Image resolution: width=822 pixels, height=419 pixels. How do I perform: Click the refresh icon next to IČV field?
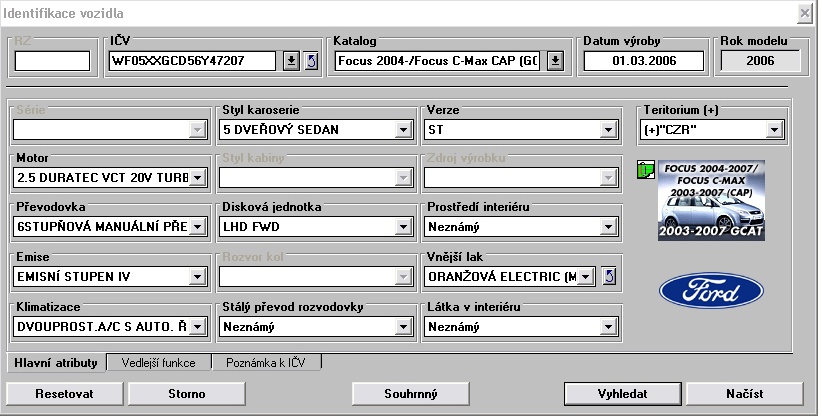coord(310,61)
